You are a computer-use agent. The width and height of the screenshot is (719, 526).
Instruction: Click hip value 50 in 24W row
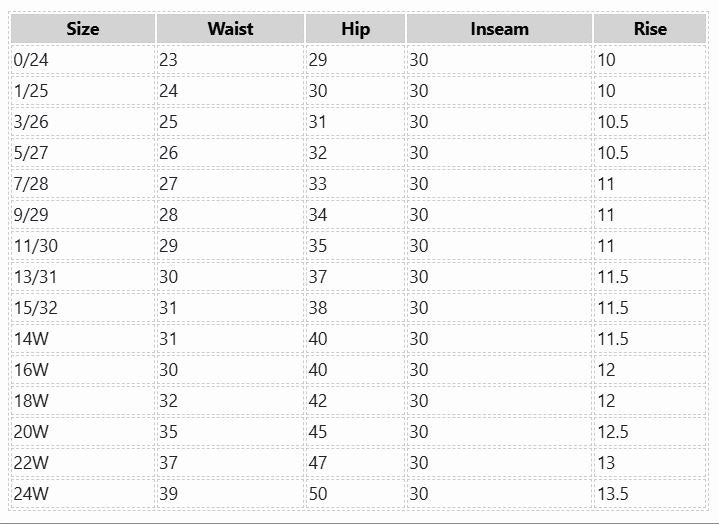click(318, 494)
